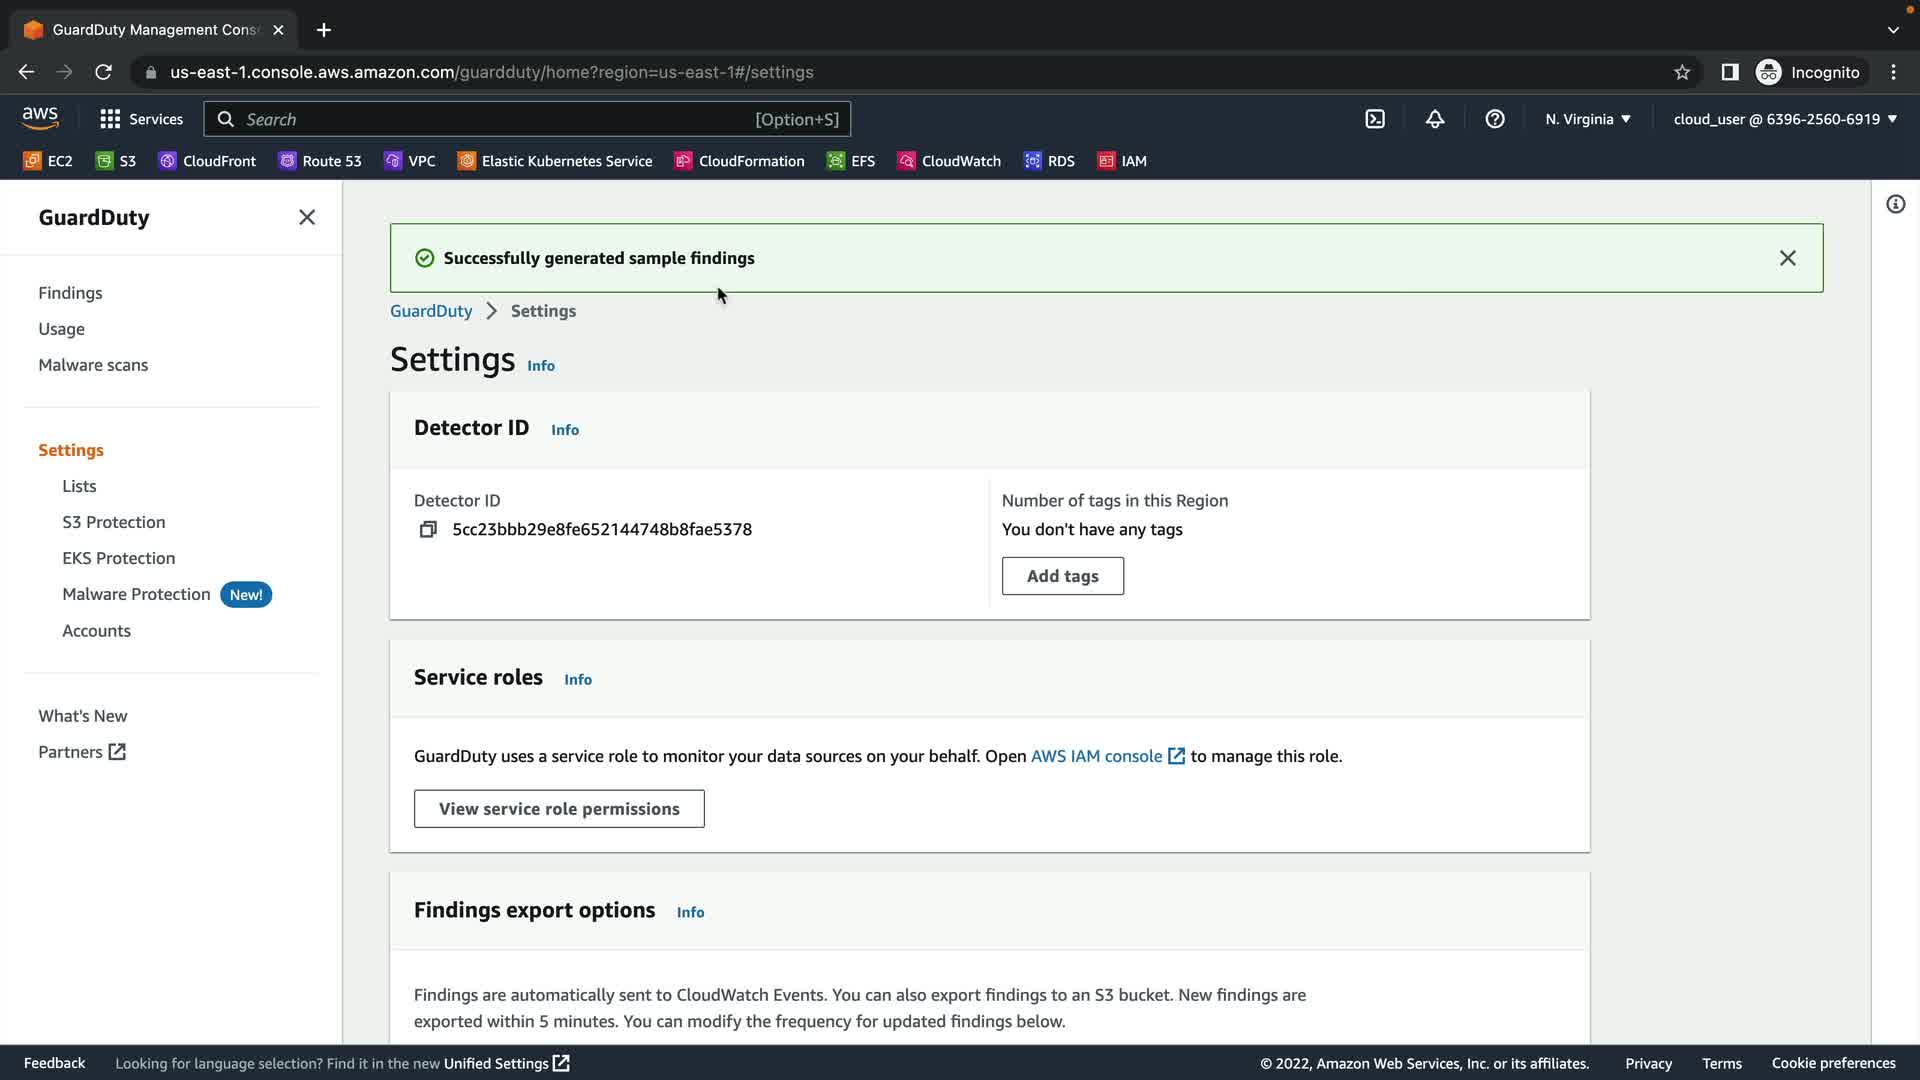The image size is (1920, 1080).
Task: Open the AWS notifications bell
Action: pos(1435,119)
